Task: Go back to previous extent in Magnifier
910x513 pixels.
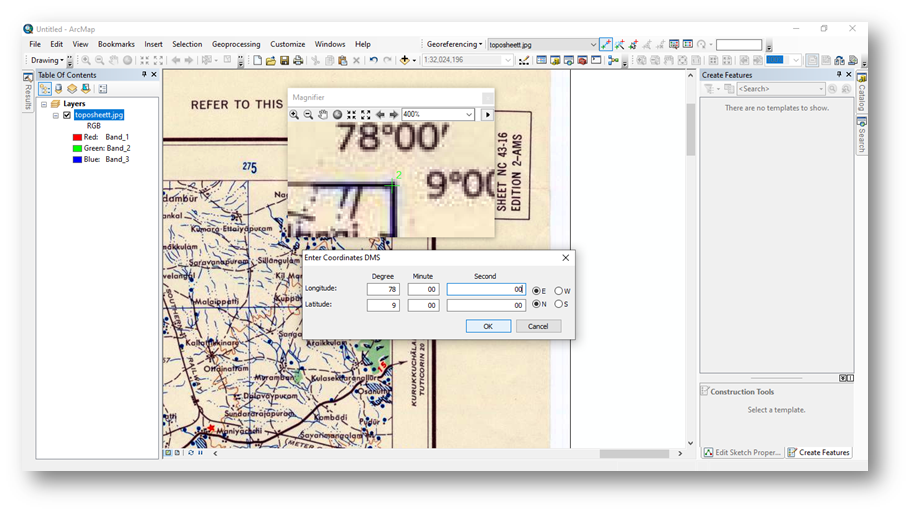Action: coord(380,114)
